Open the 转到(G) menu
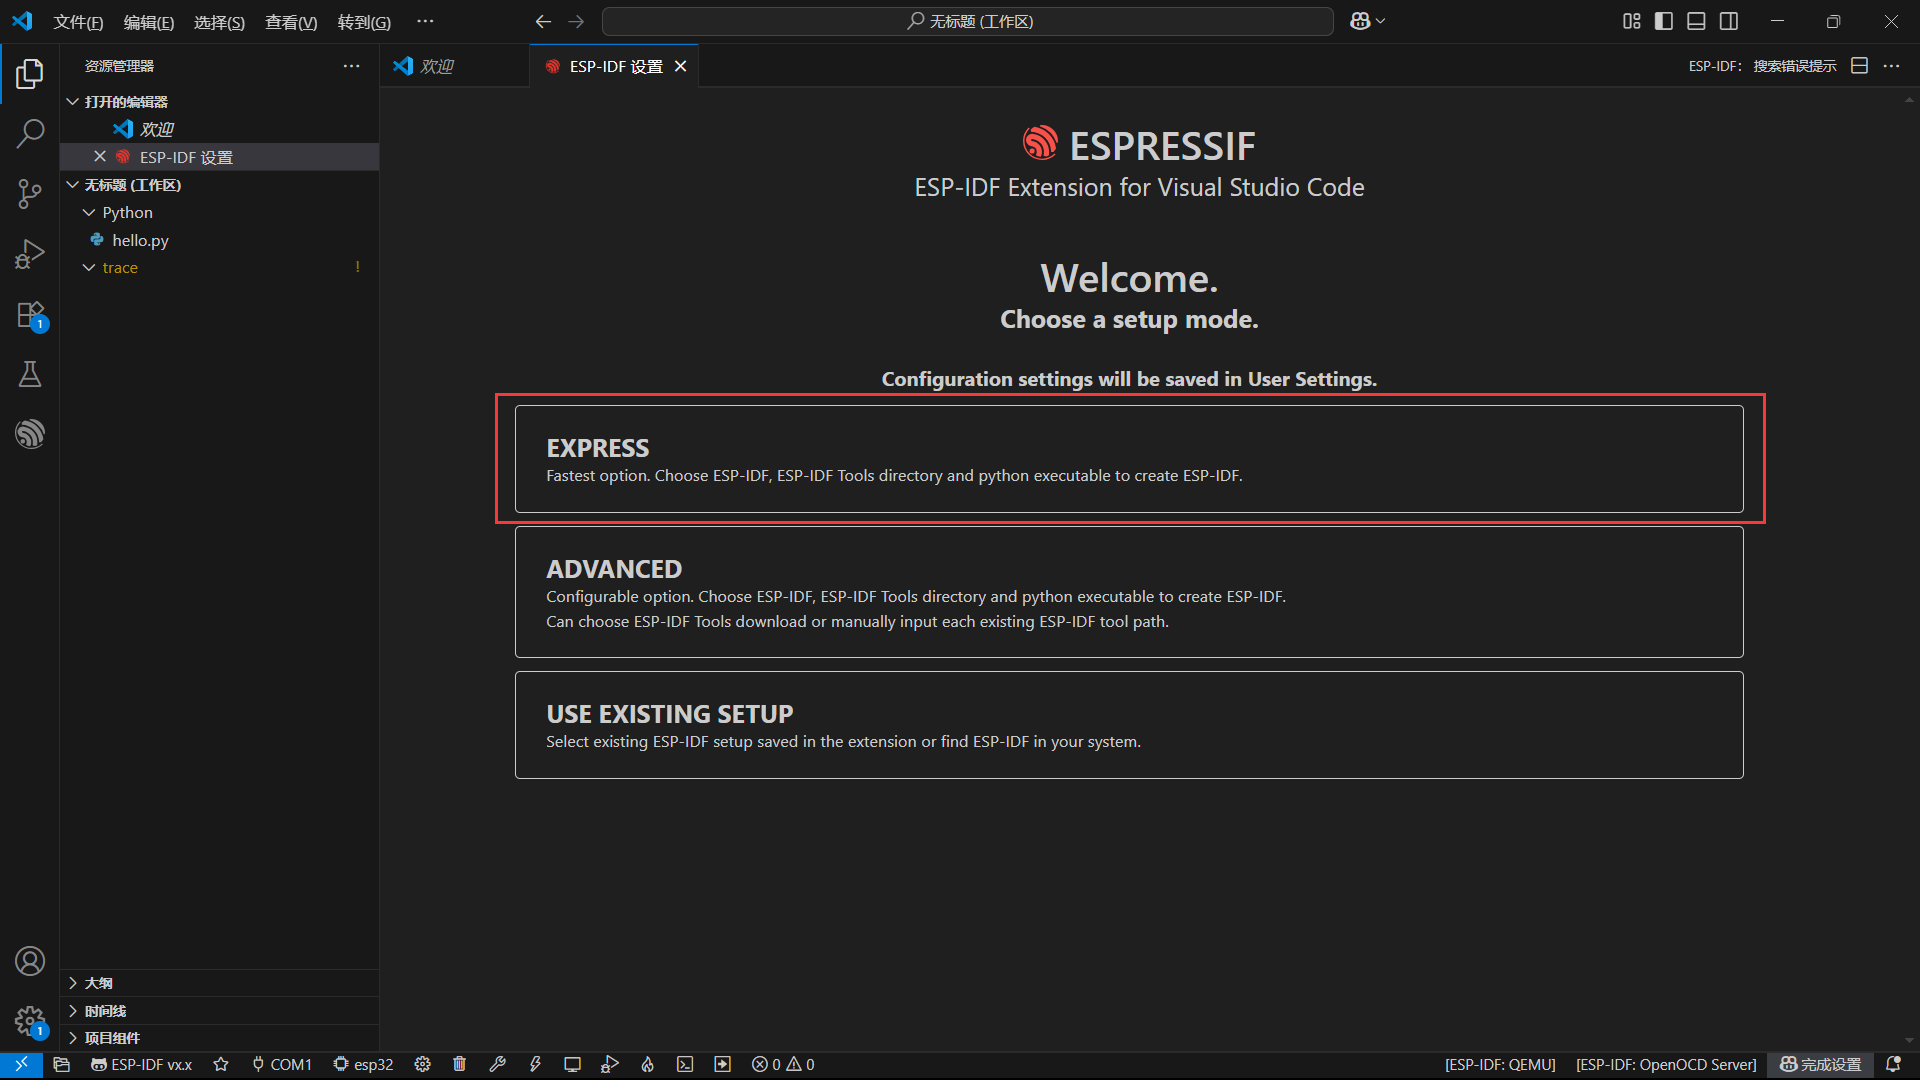The width and height of the screenshot is (1920, 1080). (364, 22)
